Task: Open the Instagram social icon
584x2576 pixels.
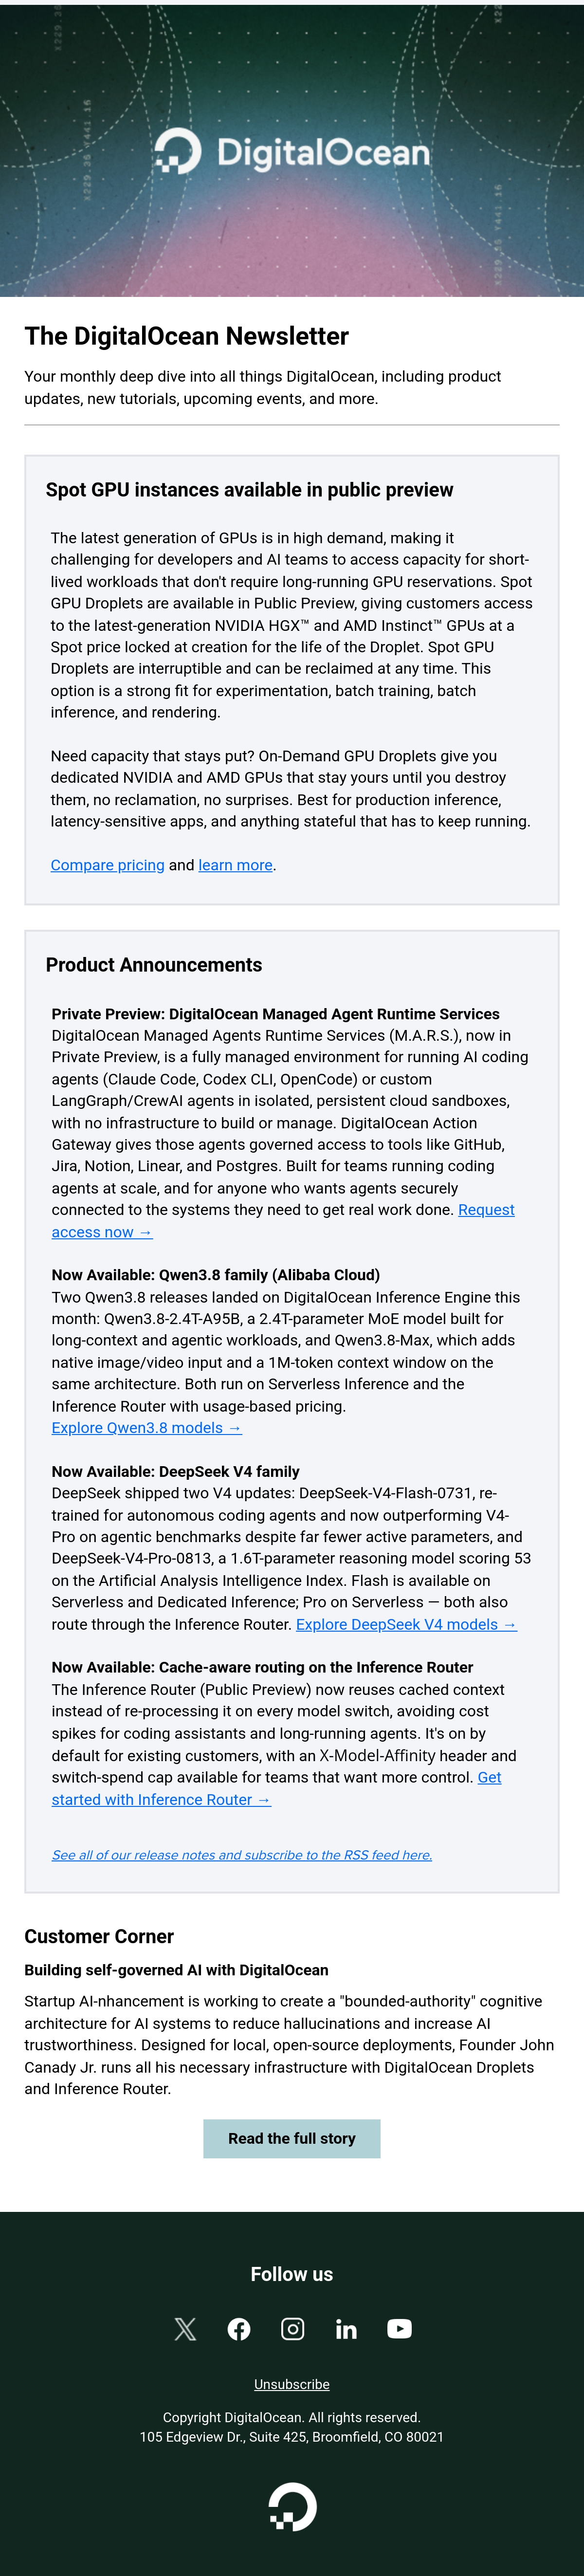Action: tap(292, 2329)
